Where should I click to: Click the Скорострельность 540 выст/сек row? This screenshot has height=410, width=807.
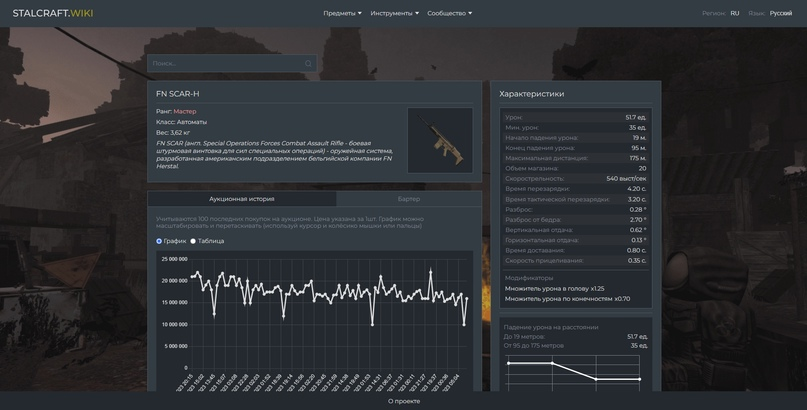[575, 179]
